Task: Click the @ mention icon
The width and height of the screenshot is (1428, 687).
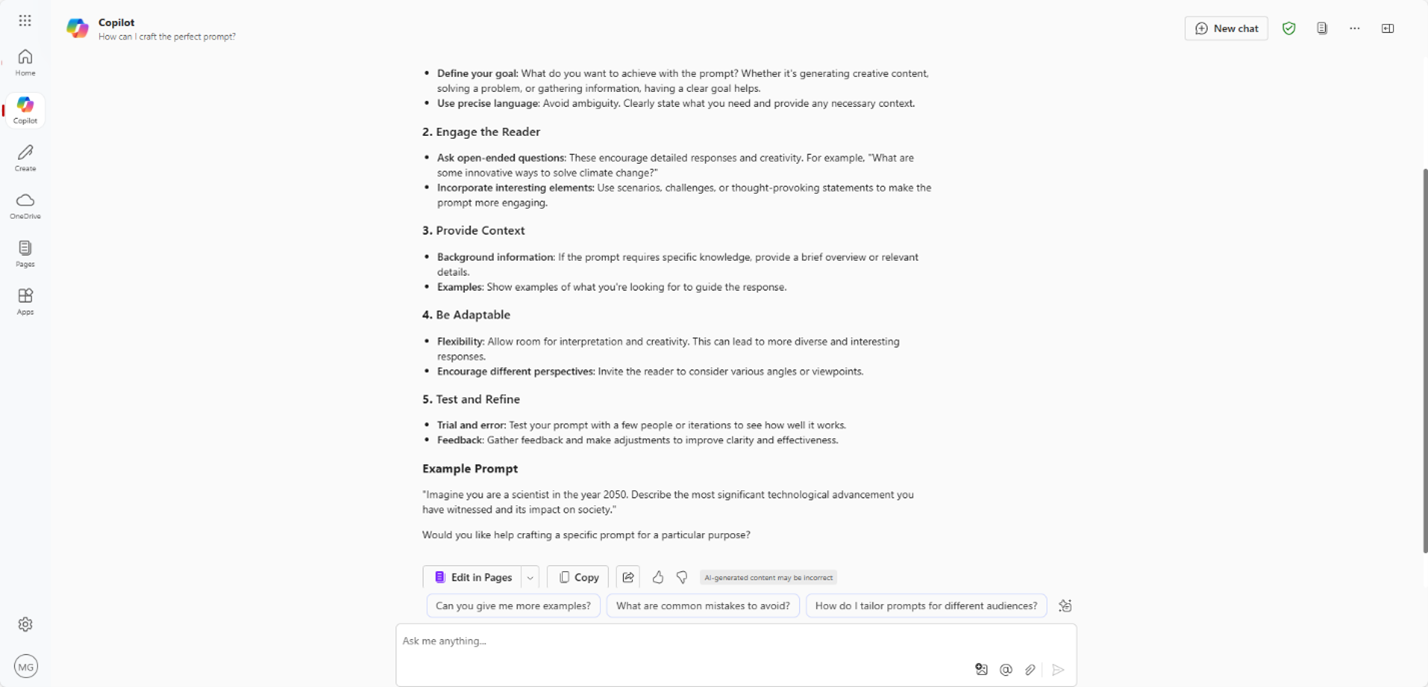Action: click(1006, 670)
